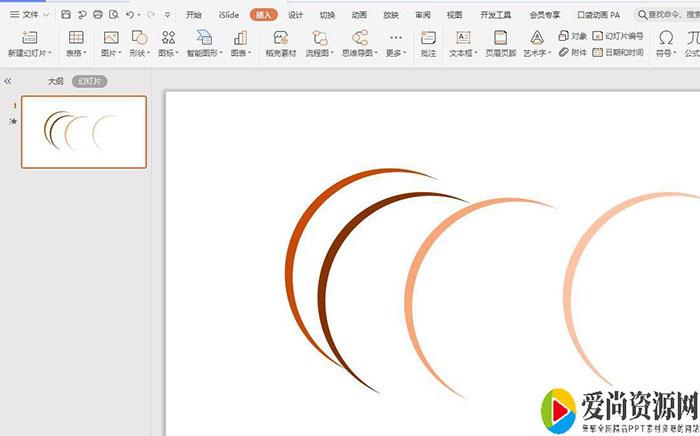Click the 图片 (Picture) insert icon
The width and height of the screenshot is (700, 436).
click(110, 38)
